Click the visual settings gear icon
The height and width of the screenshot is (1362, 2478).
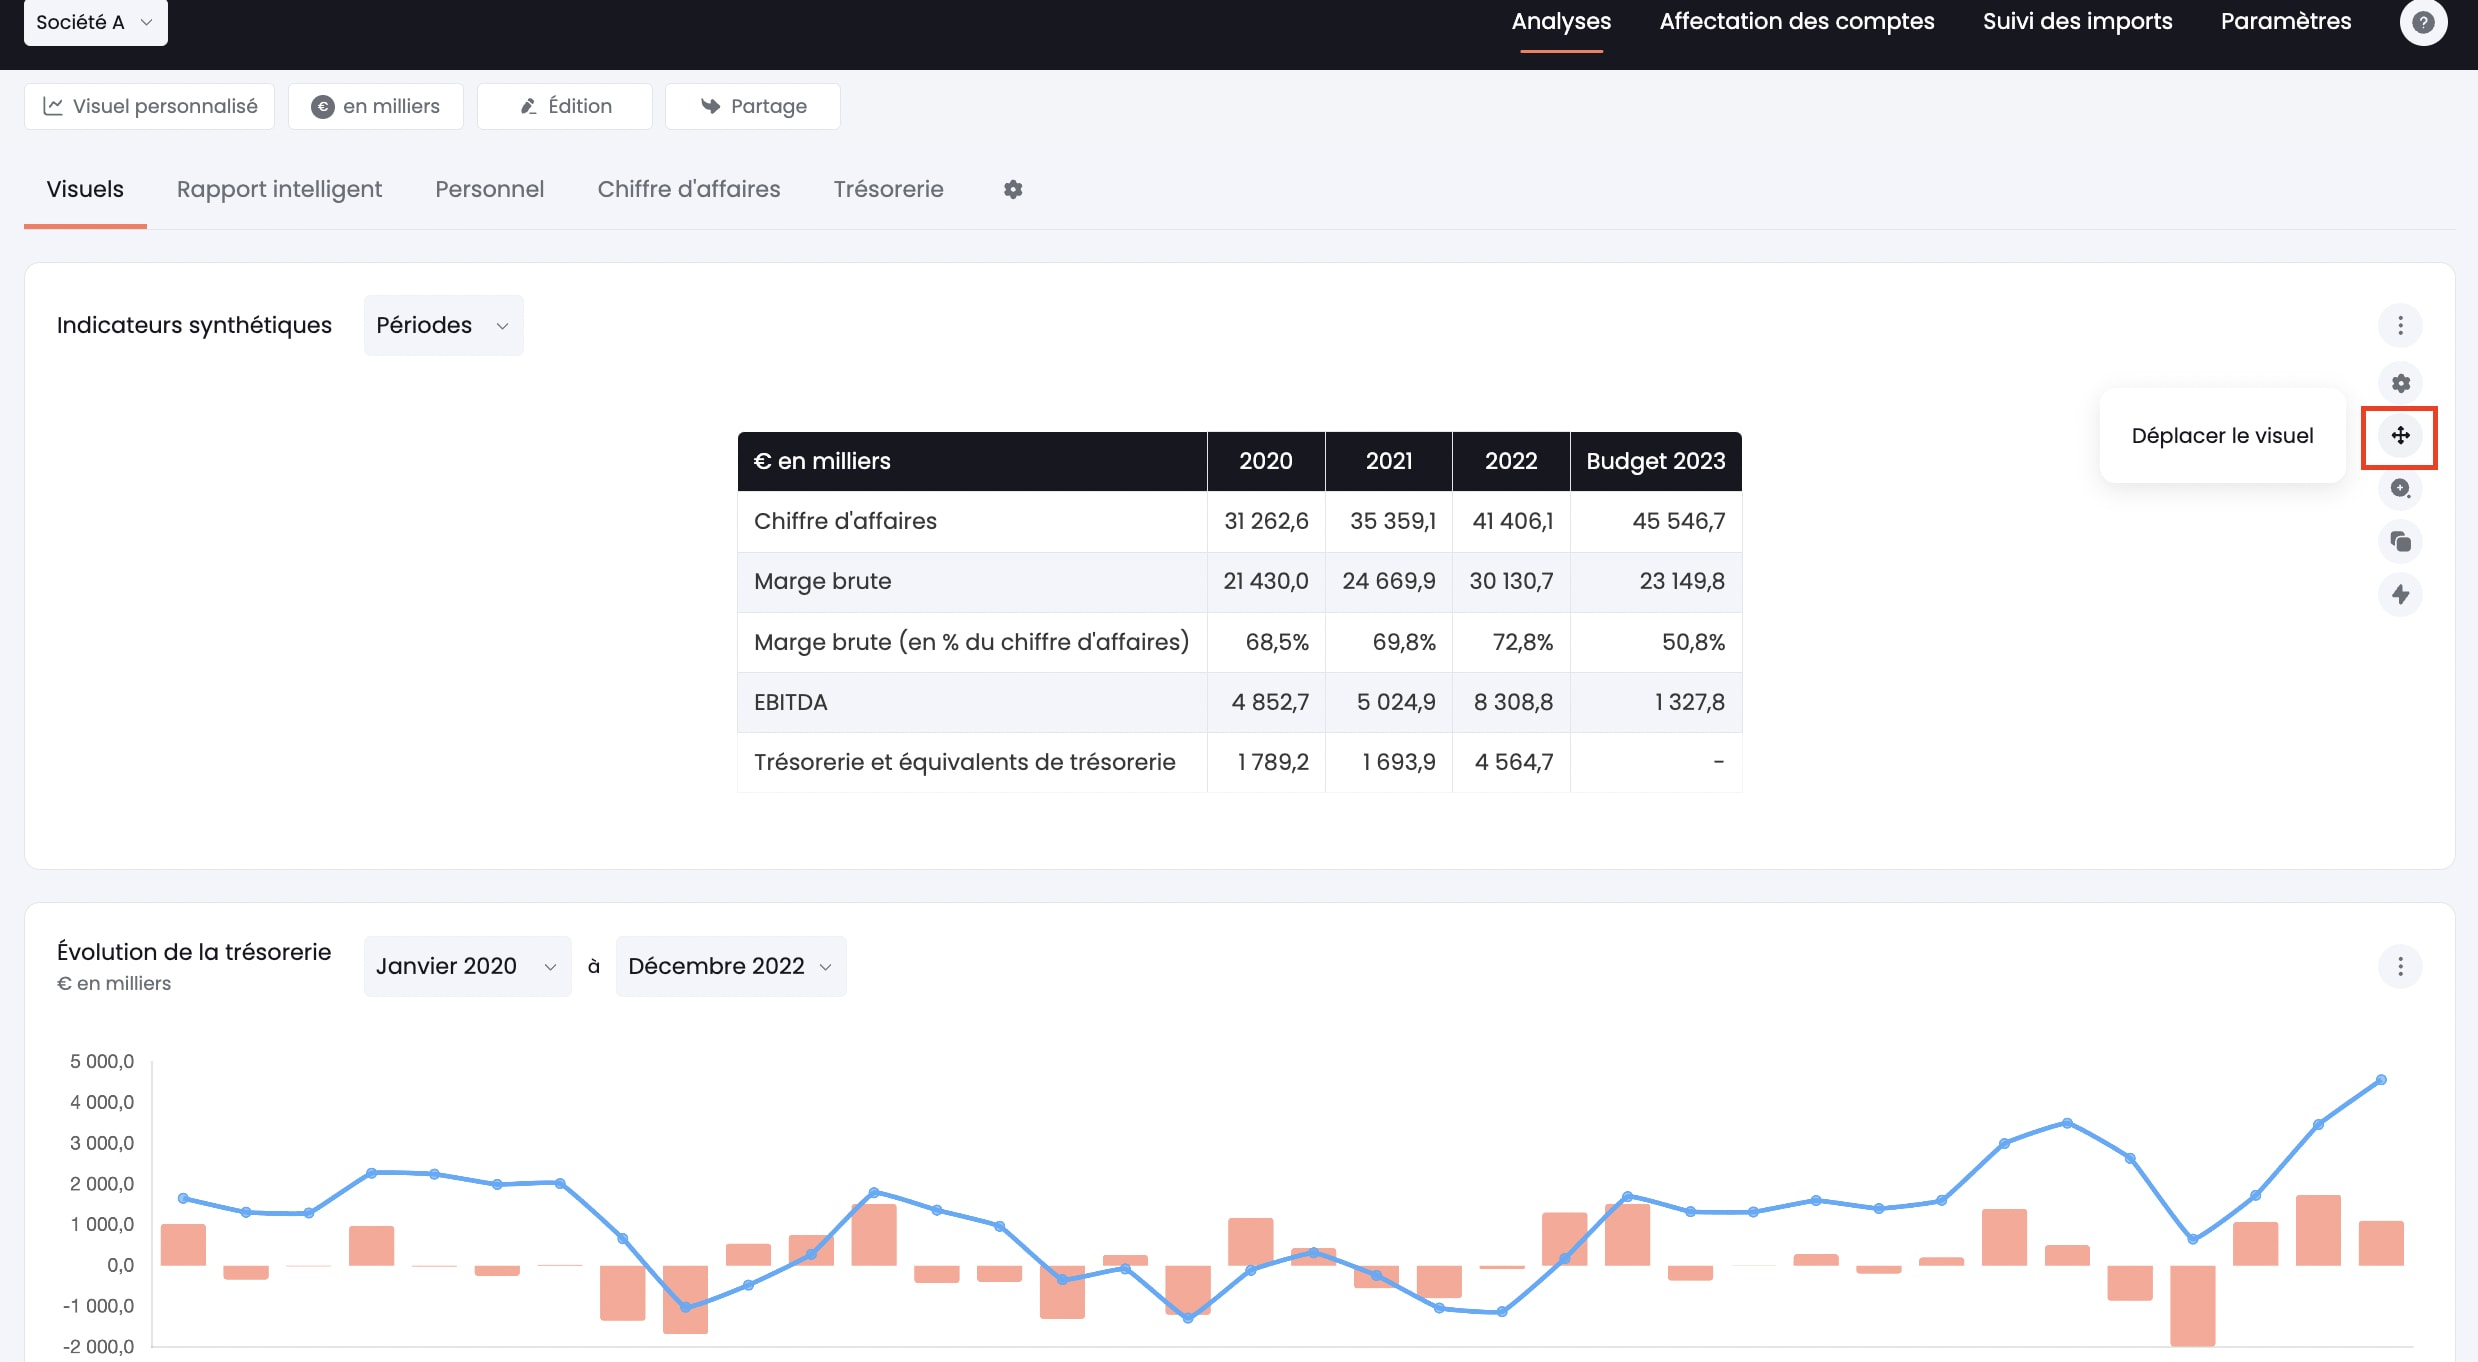2400,383
